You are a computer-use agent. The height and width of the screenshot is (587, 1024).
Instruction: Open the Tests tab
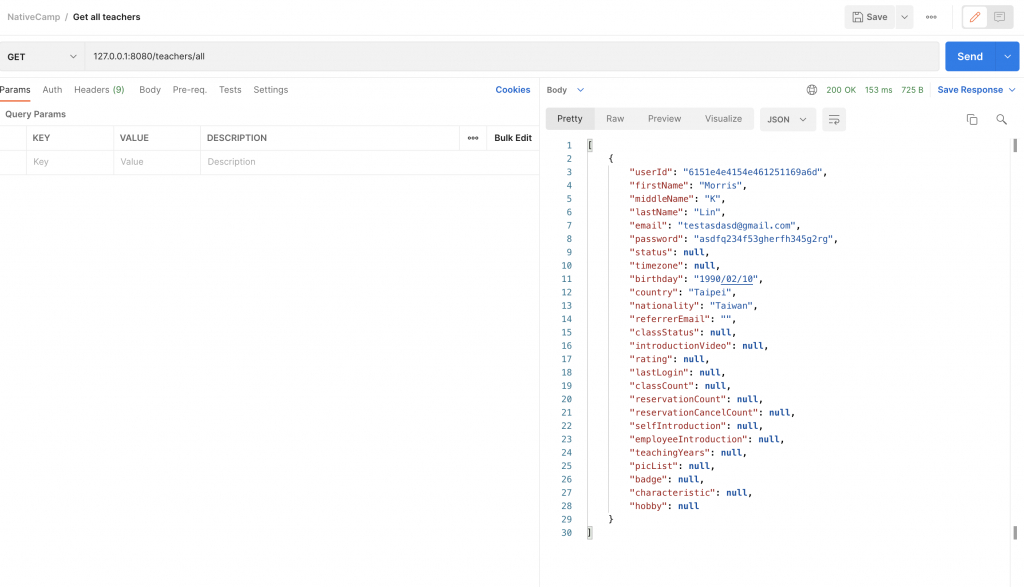click(230, 90)
